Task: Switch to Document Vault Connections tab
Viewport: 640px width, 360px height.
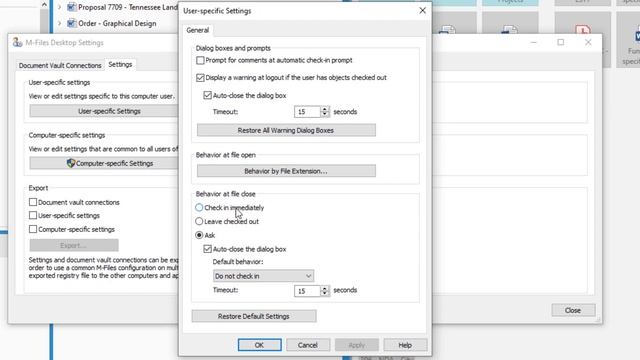Action: click(60, 65)
